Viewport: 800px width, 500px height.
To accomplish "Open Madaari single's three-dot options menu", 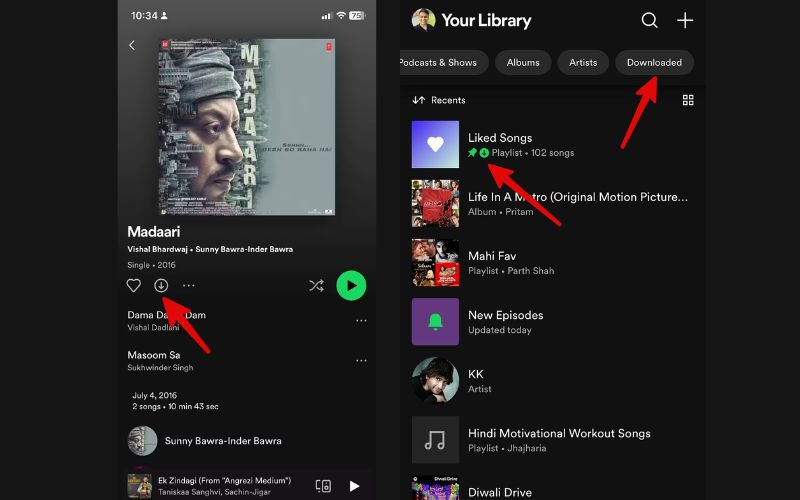I will point(189,285).
